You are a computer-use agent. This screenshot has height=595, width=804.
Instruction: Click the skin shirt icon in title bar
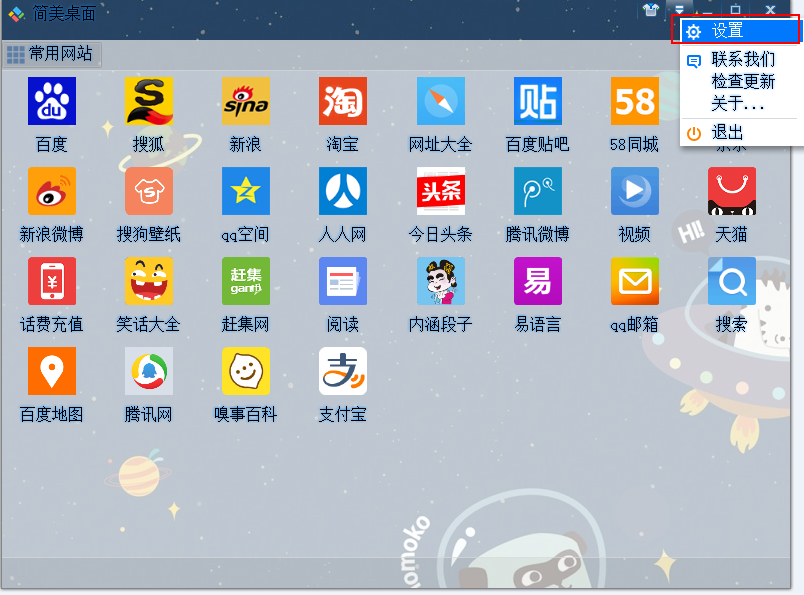(x=651, y=10)
